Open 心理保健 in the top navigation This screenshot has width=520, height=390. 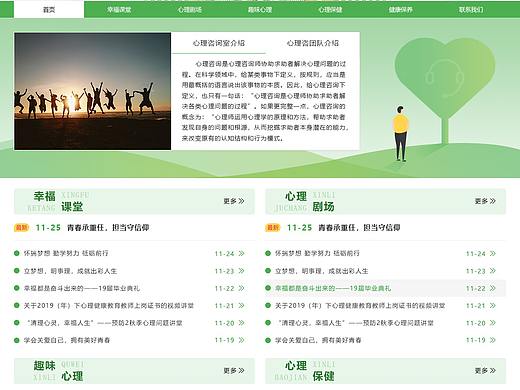coord(330,10)
